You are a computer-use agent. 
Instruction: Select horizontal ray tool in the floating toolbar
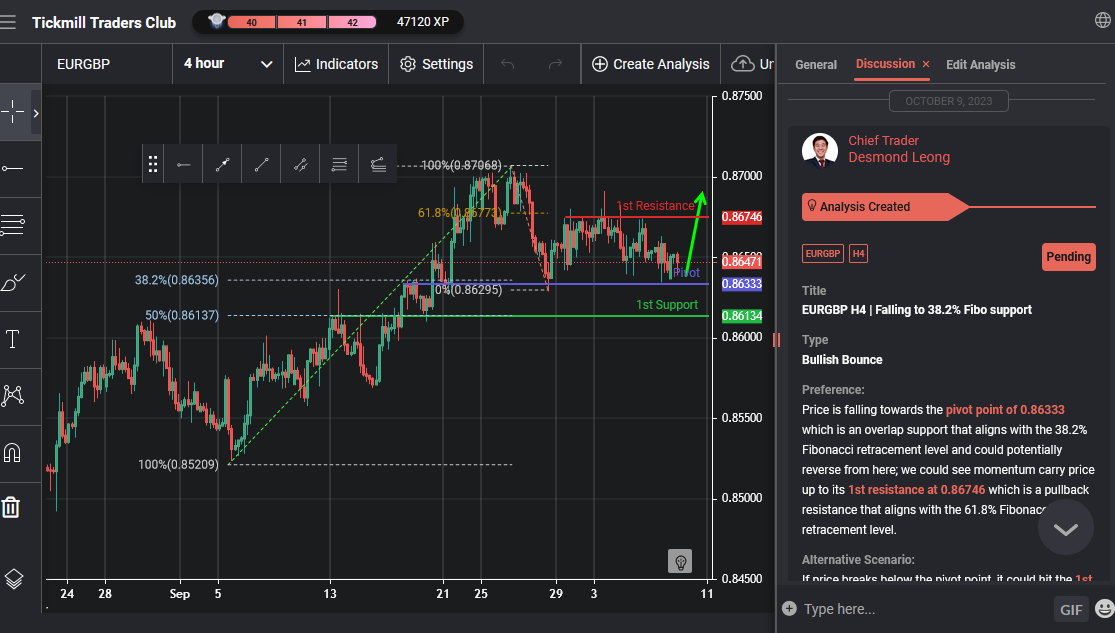pos(183,164)
